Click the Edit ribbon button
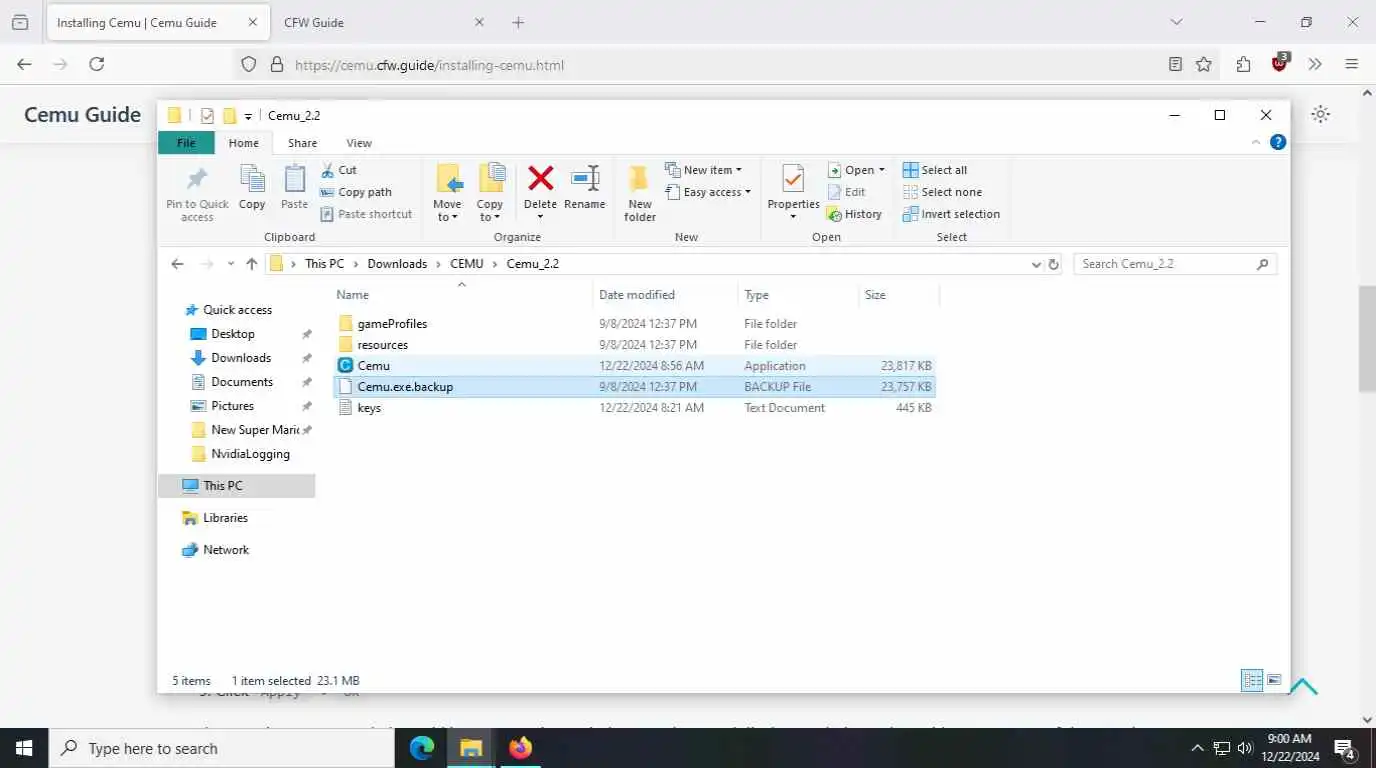The width and height of the screenshot is (1376, 768). coord(847,192)
